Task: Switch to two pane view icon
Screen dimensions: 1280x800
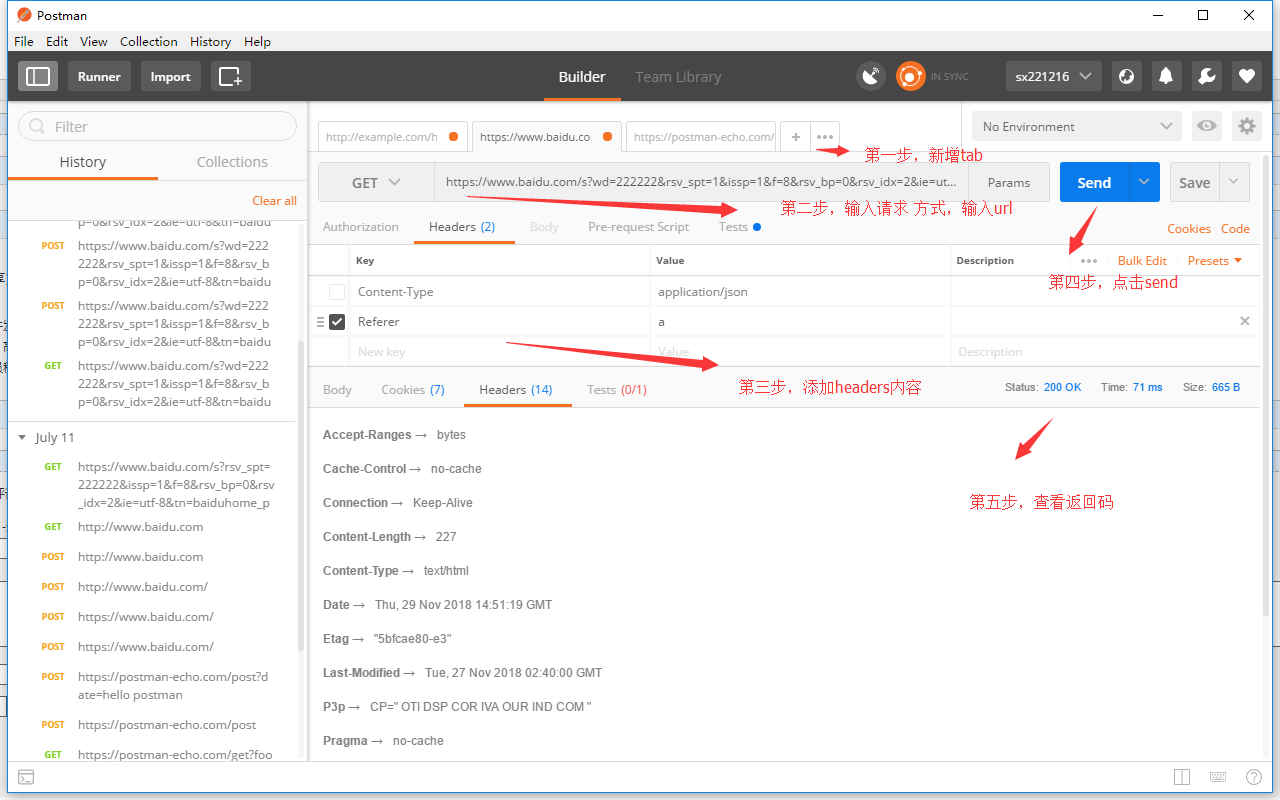Action: [1182, 777]
